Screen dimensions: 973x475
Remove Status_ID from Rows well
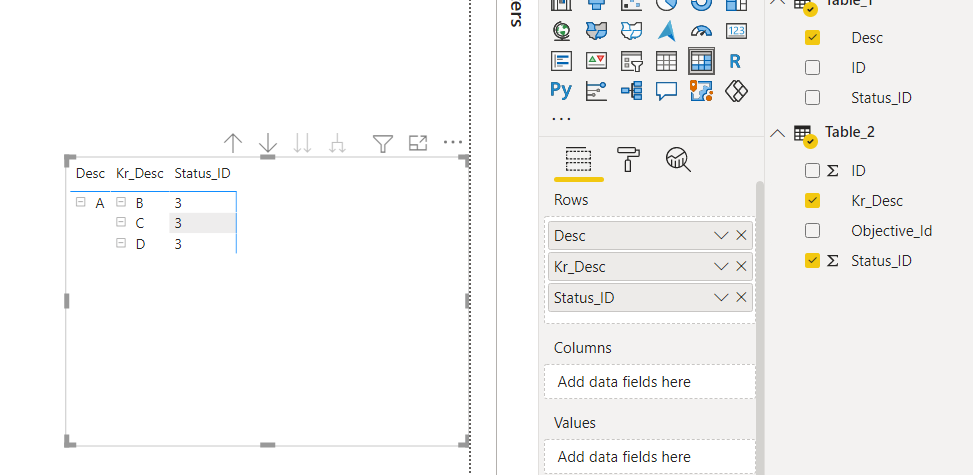741,297
